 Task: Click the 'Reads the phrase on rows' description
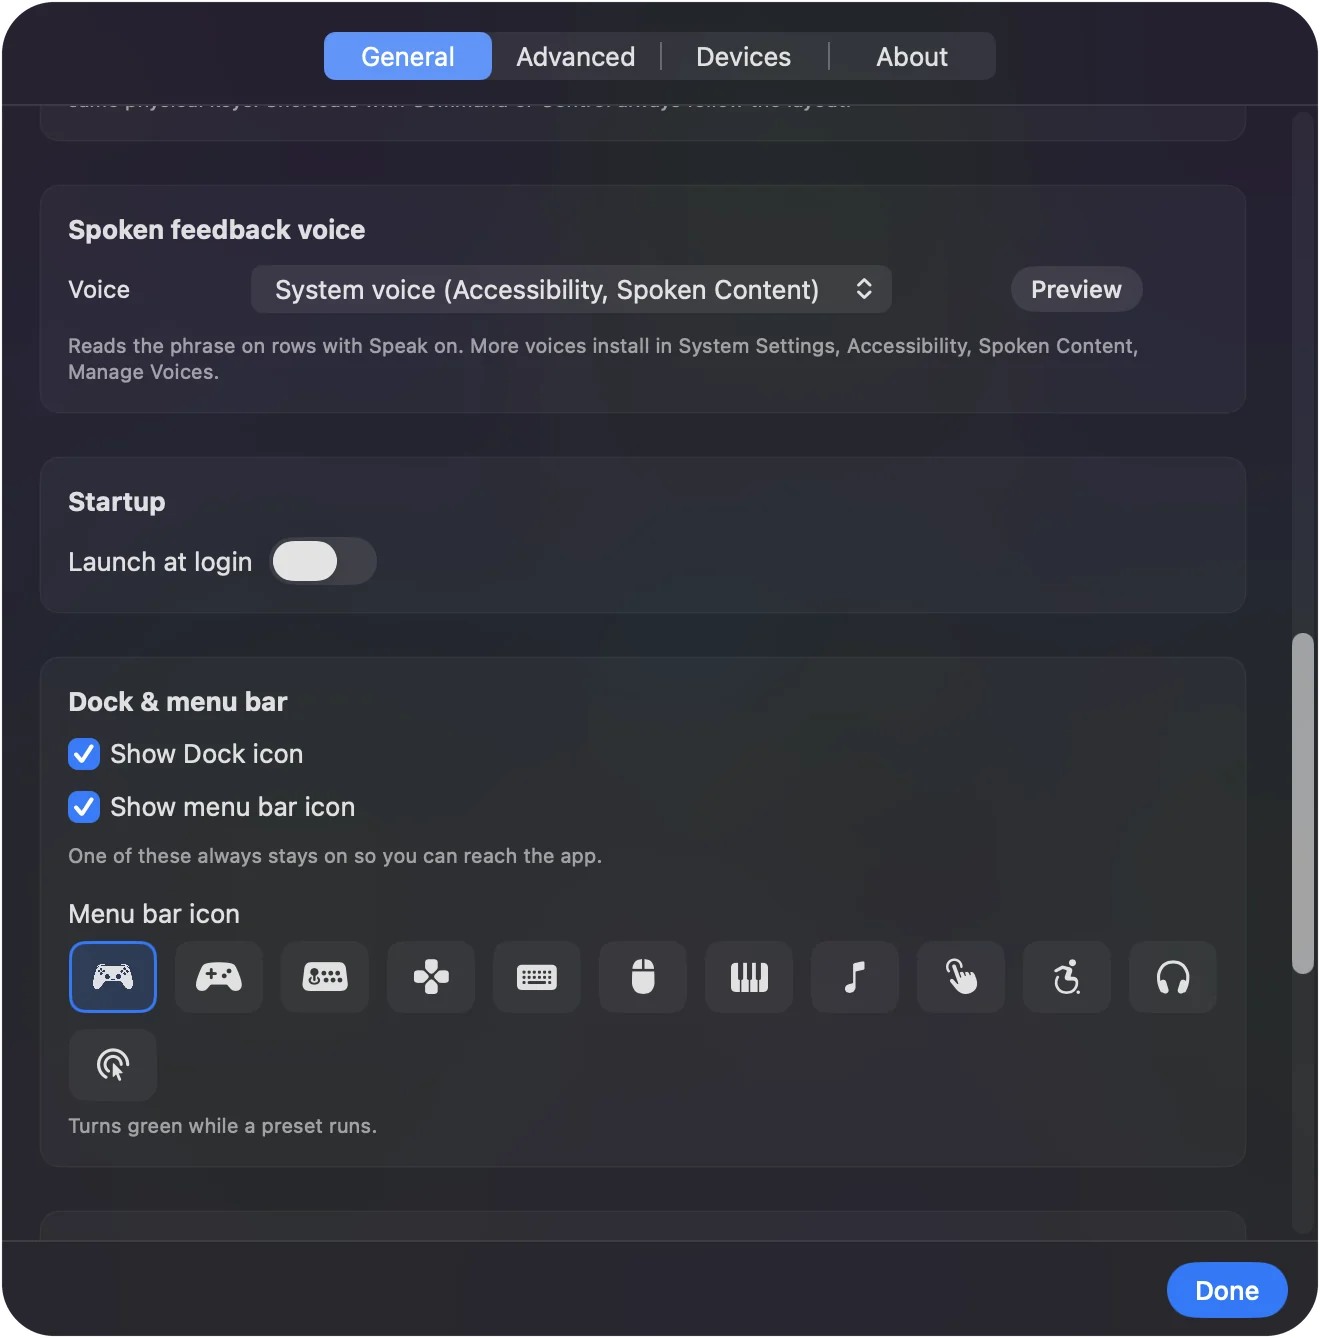(603, 359)
